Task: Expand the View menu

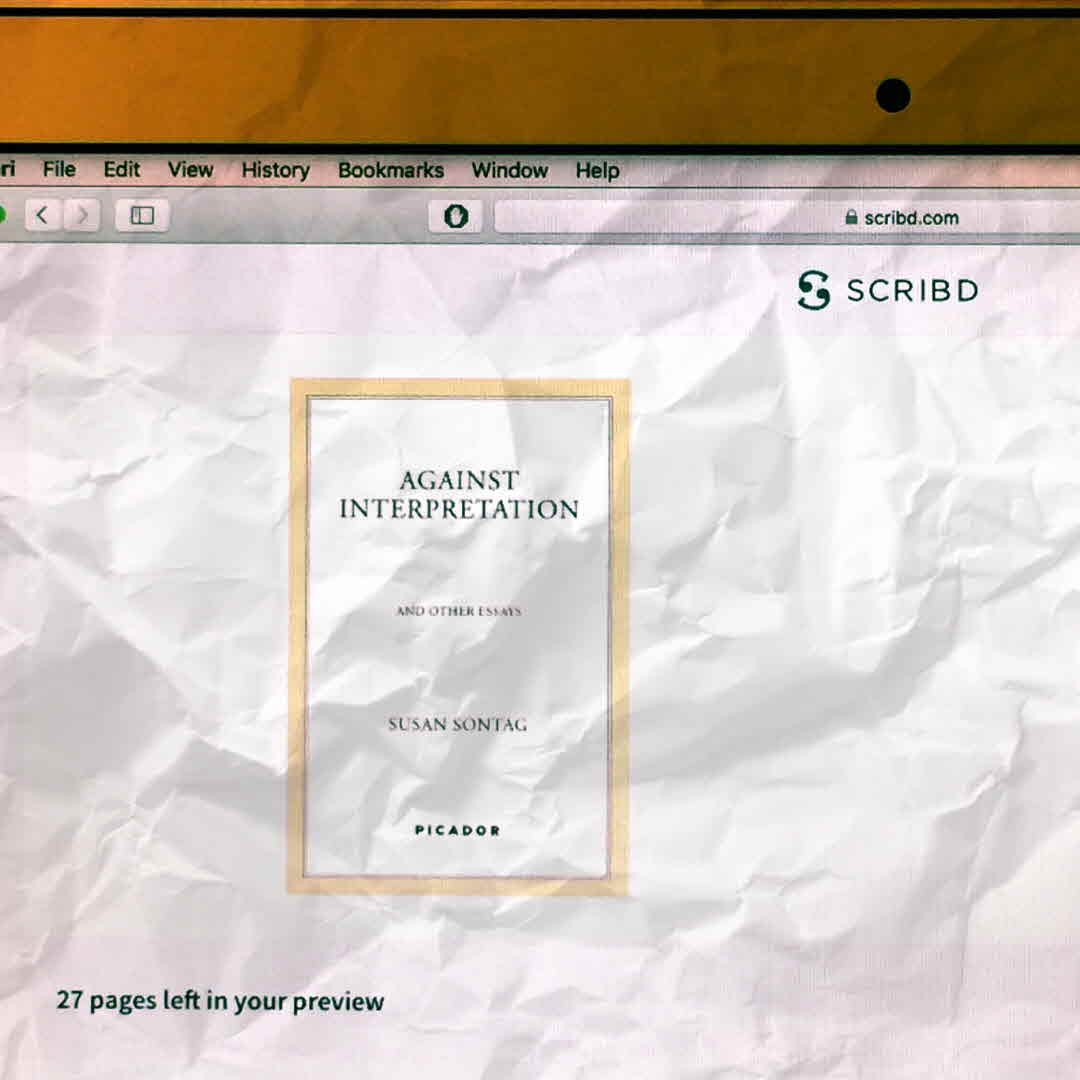Action: click(190, 170)
